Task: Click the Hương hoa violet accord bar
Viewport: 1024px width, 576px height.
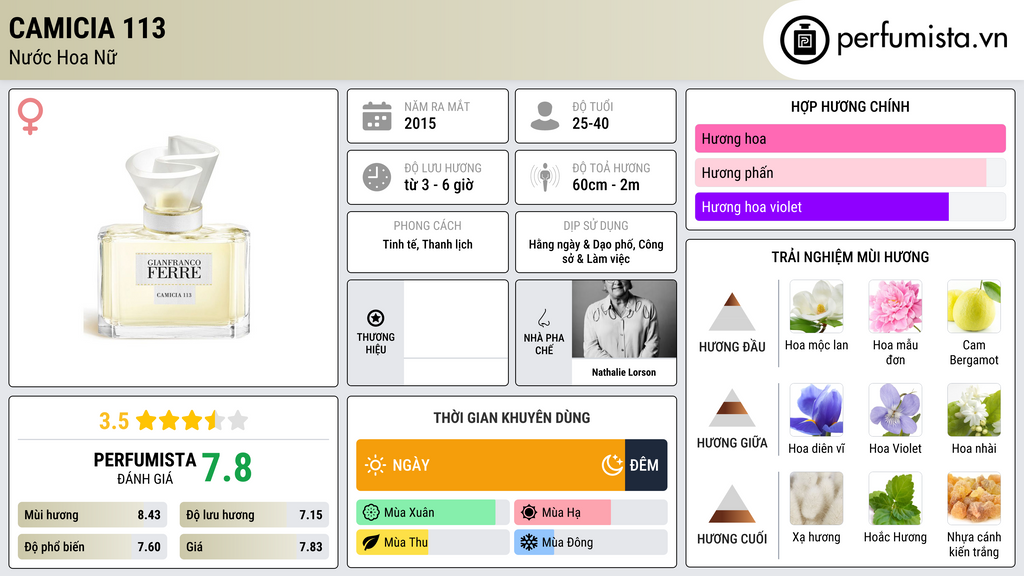Action: [x=850, y=206]
